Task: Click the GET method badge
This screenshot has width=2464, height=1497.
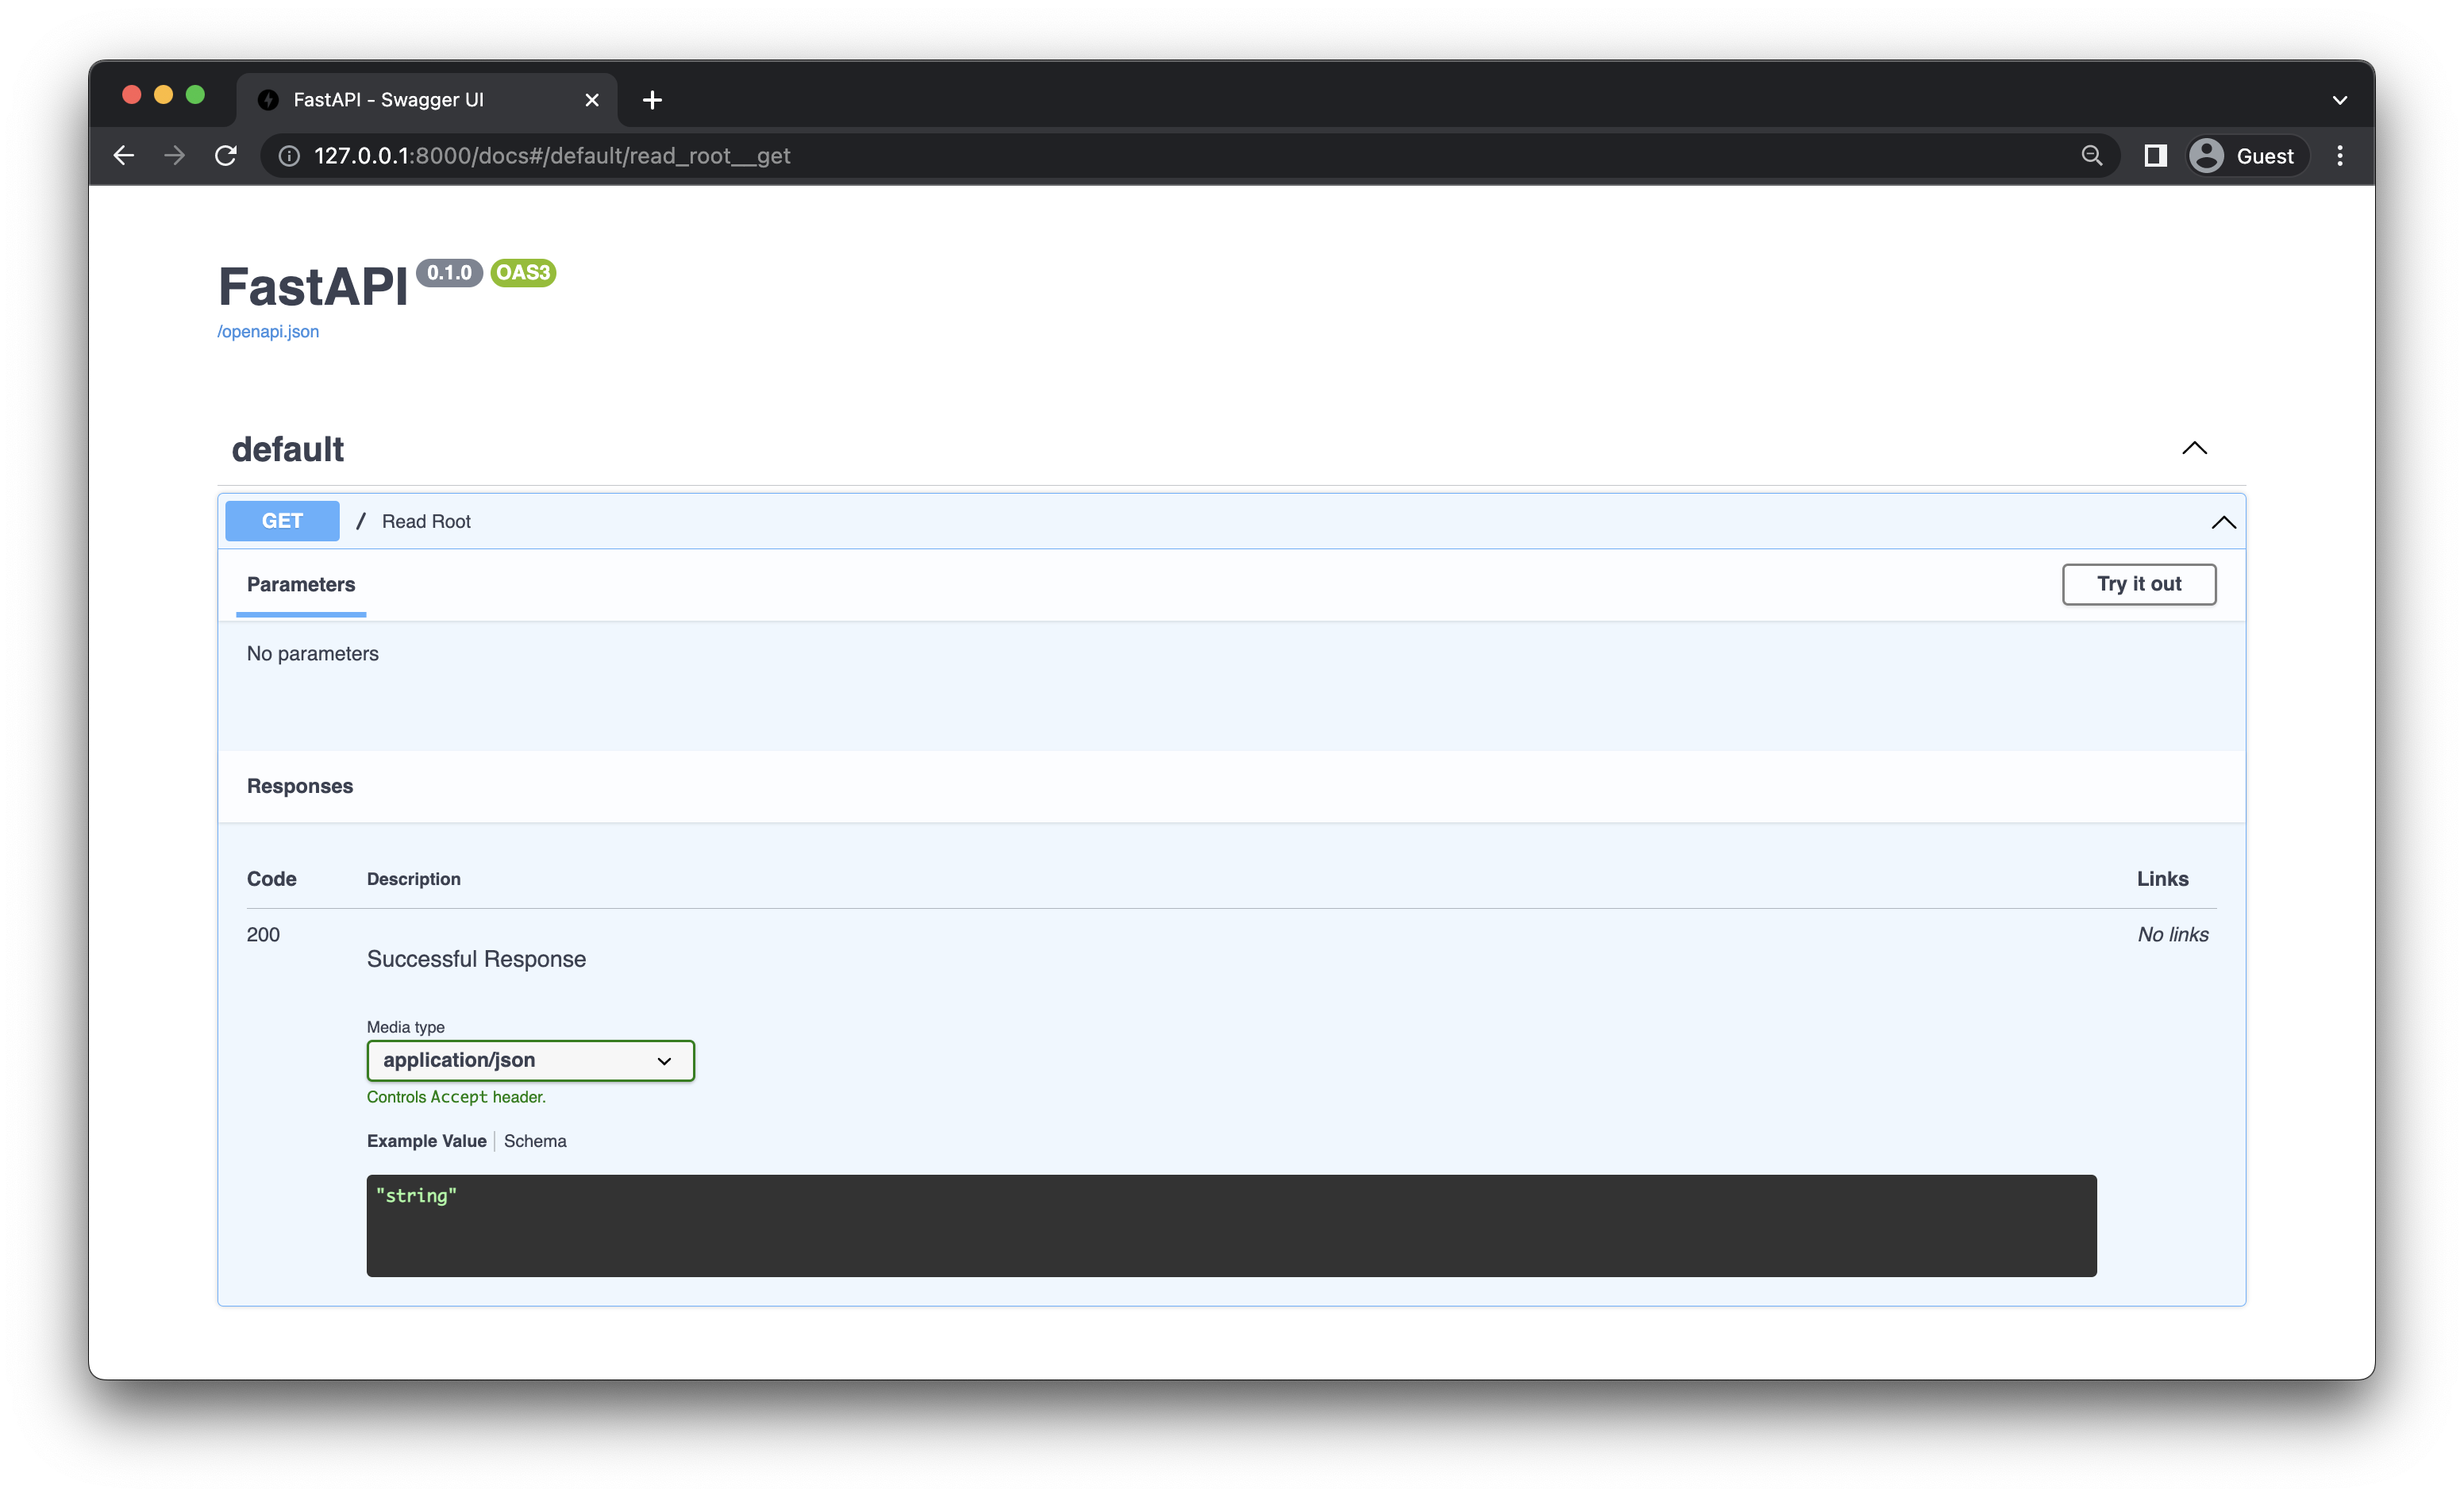Action: click(282, 521)
